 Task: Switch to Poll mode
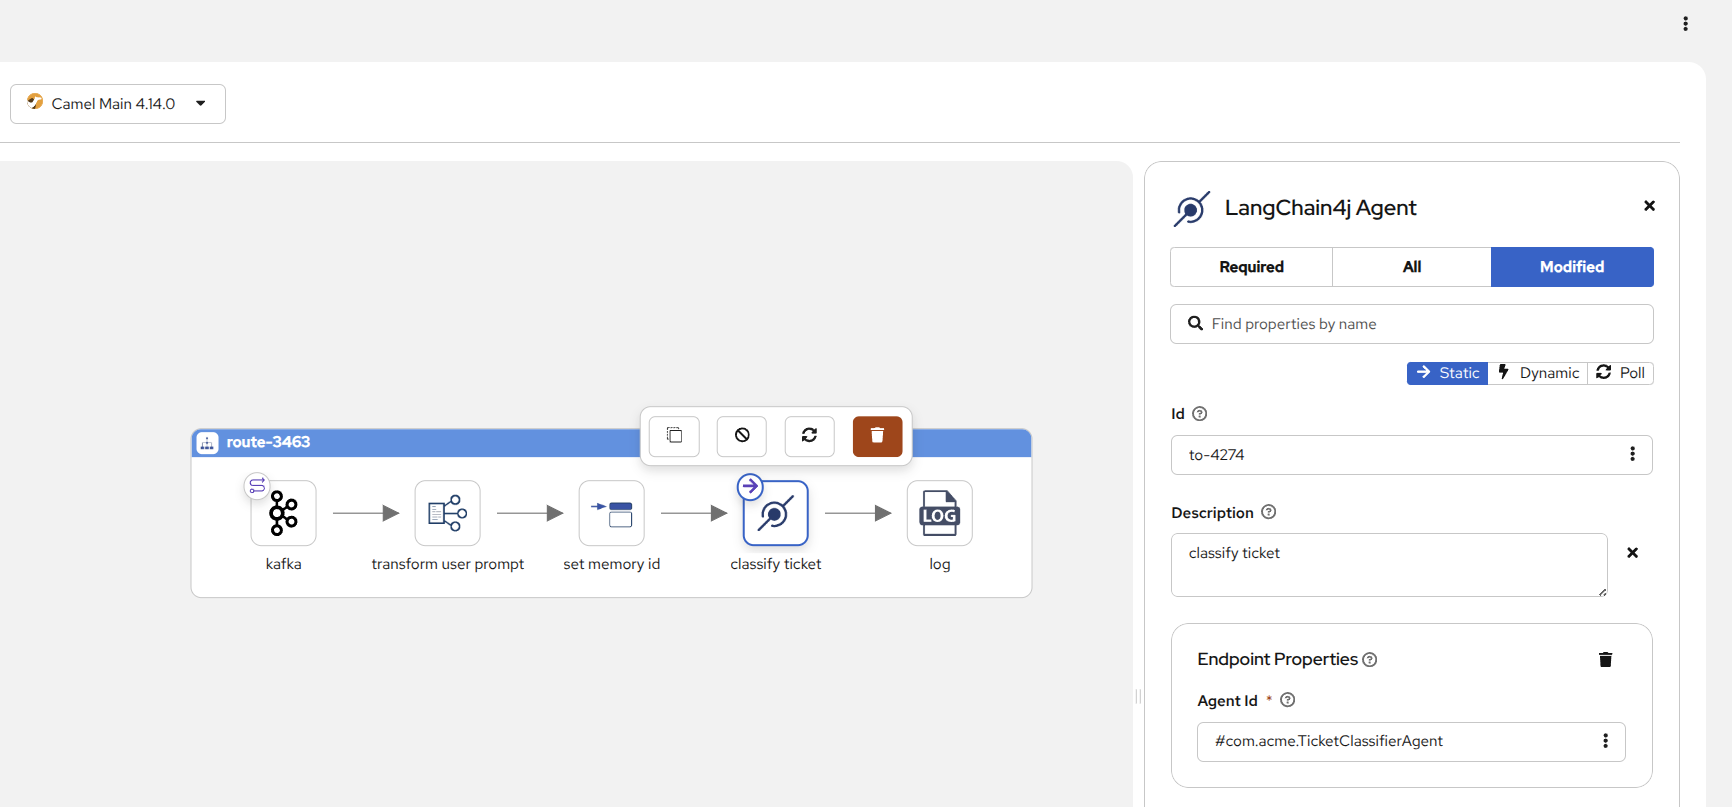click(x=1621, y=373)
